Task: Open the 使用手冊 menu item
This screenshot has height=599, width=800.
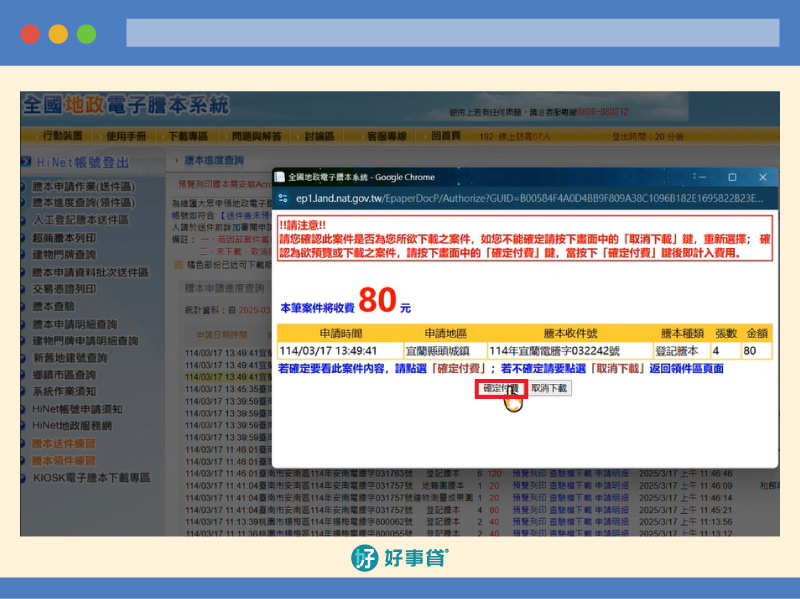Action: click(126, 135)
